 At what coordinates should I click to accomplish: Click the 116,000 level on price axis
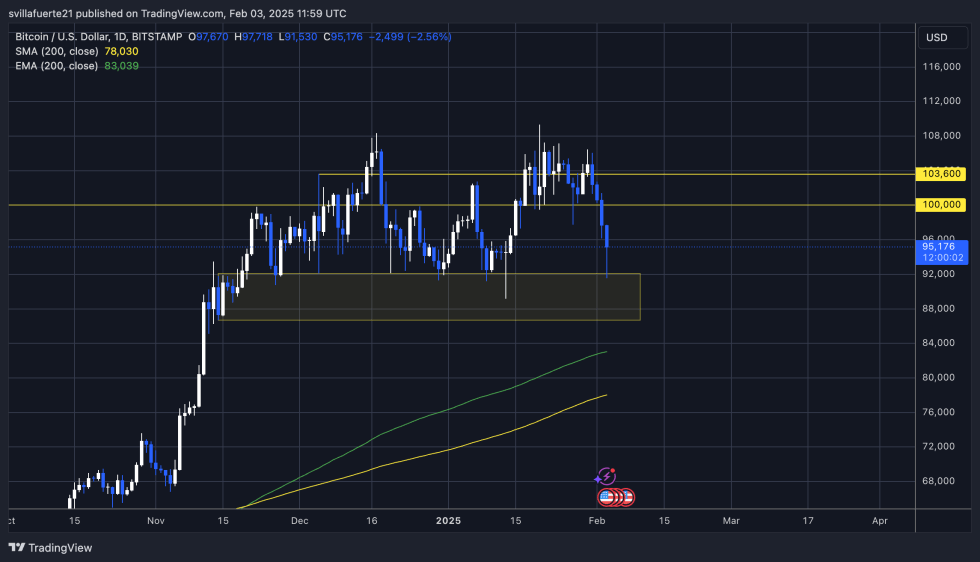coord(943,66)
